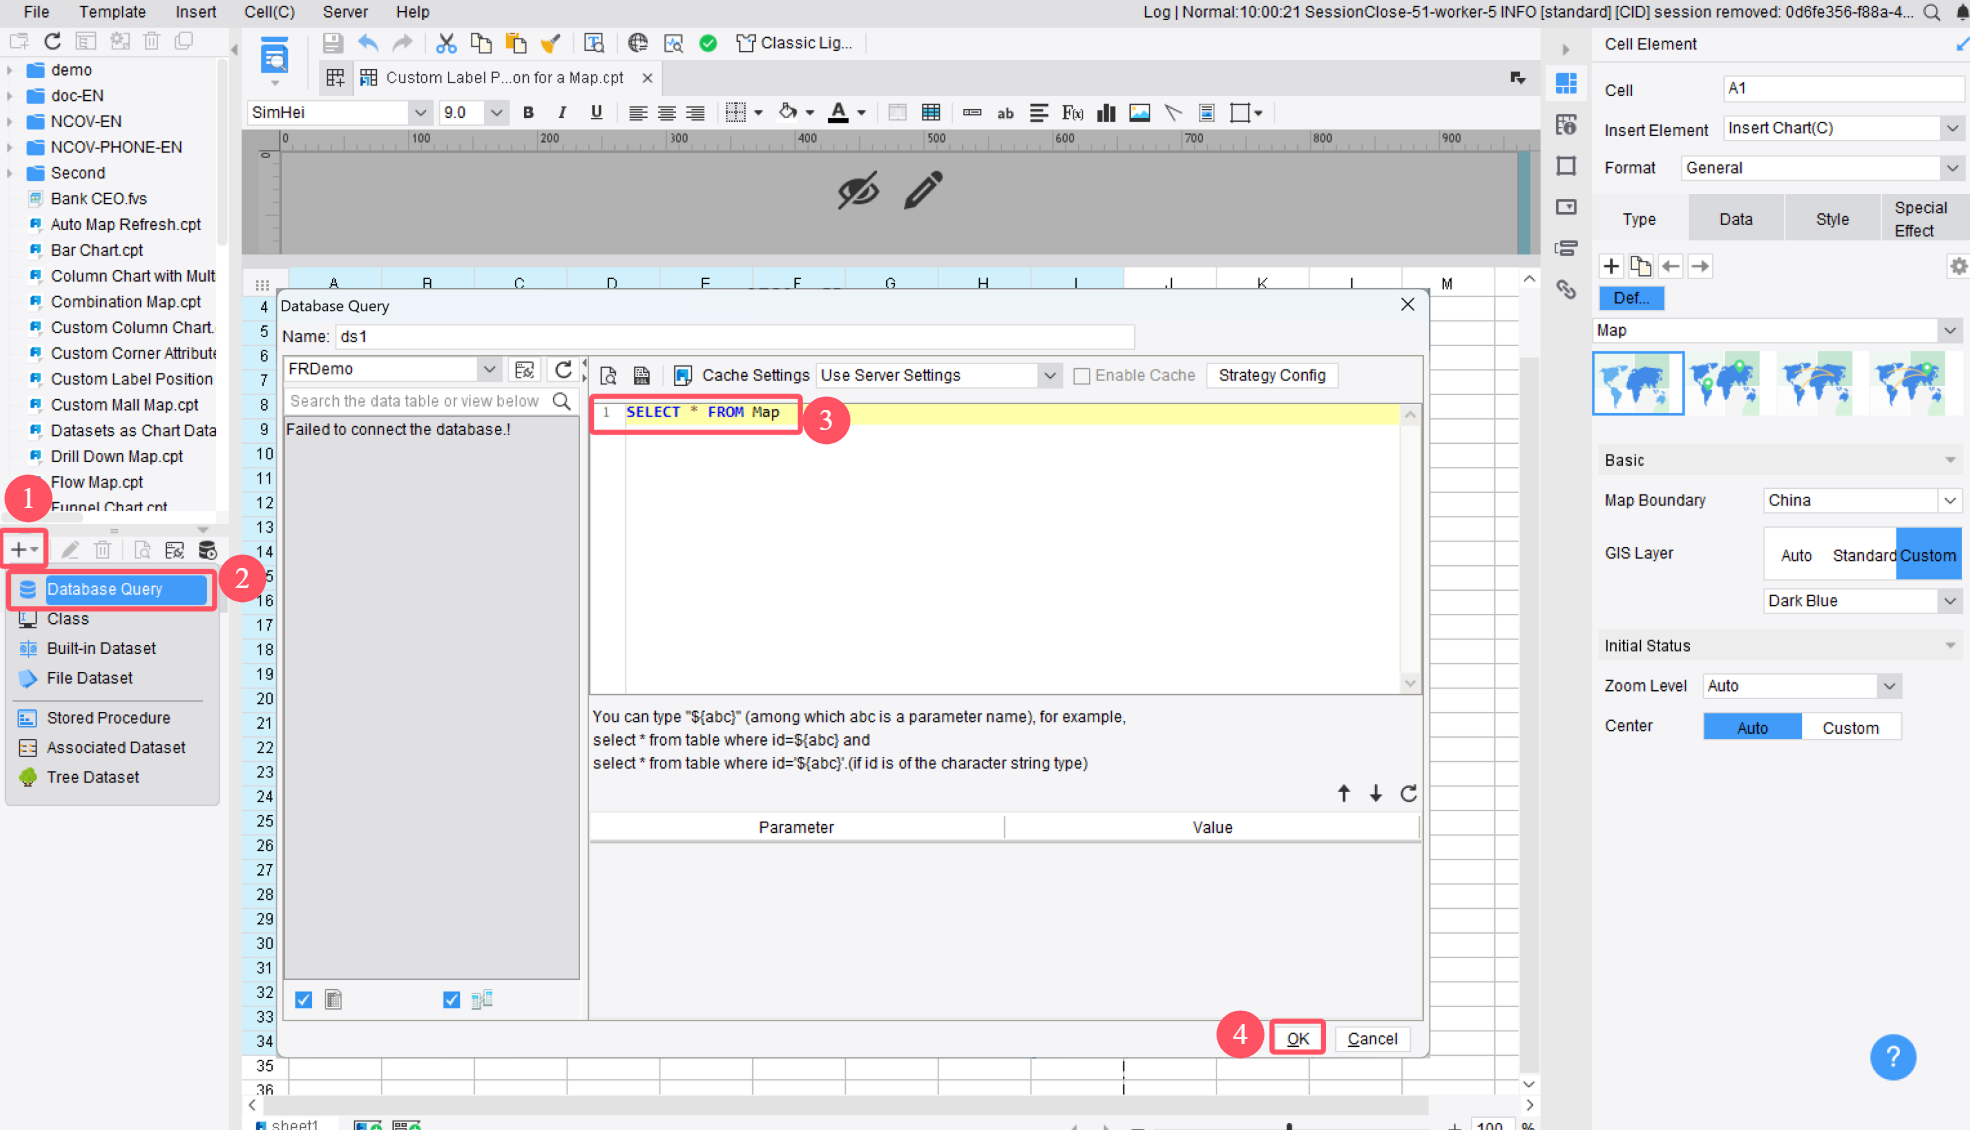
Task: Open the Map Boundary China dropdown
Action: coord(1949,500)
